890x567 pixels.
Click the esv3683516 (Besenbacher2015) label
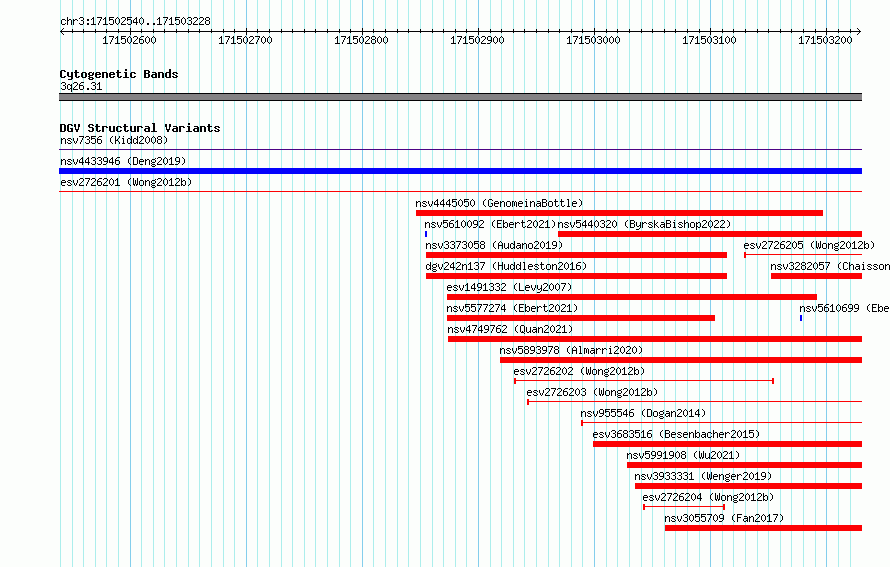click(x=676, y=434)
